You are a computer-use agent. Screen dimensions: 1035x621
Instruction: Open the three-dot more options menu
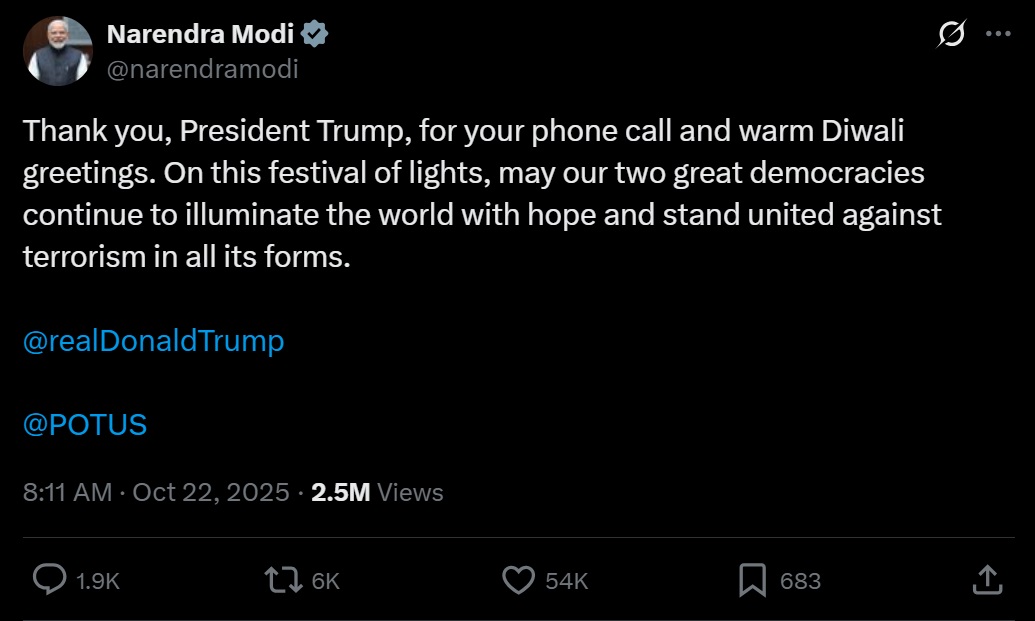(x=998, y=34)
